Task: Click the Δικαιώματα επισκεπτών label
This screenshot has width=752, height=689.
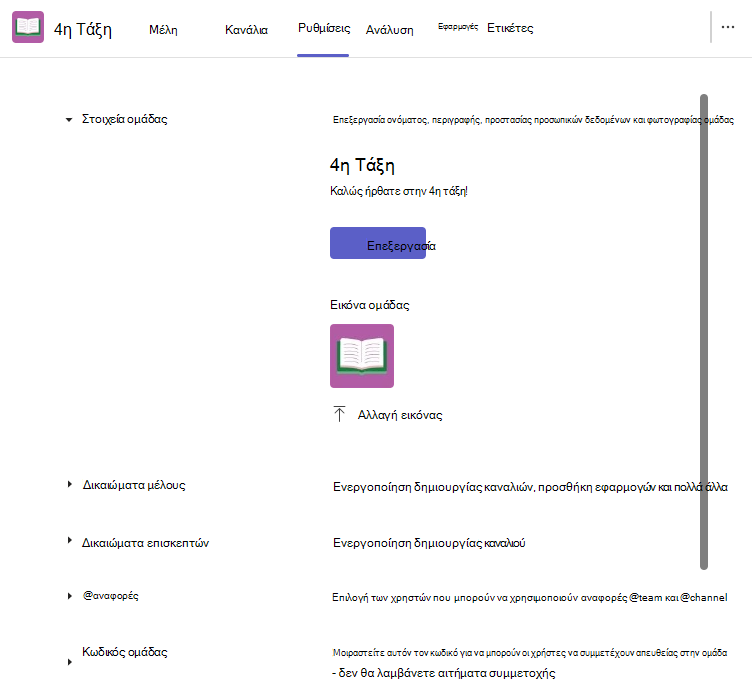Action: point(145,543)
